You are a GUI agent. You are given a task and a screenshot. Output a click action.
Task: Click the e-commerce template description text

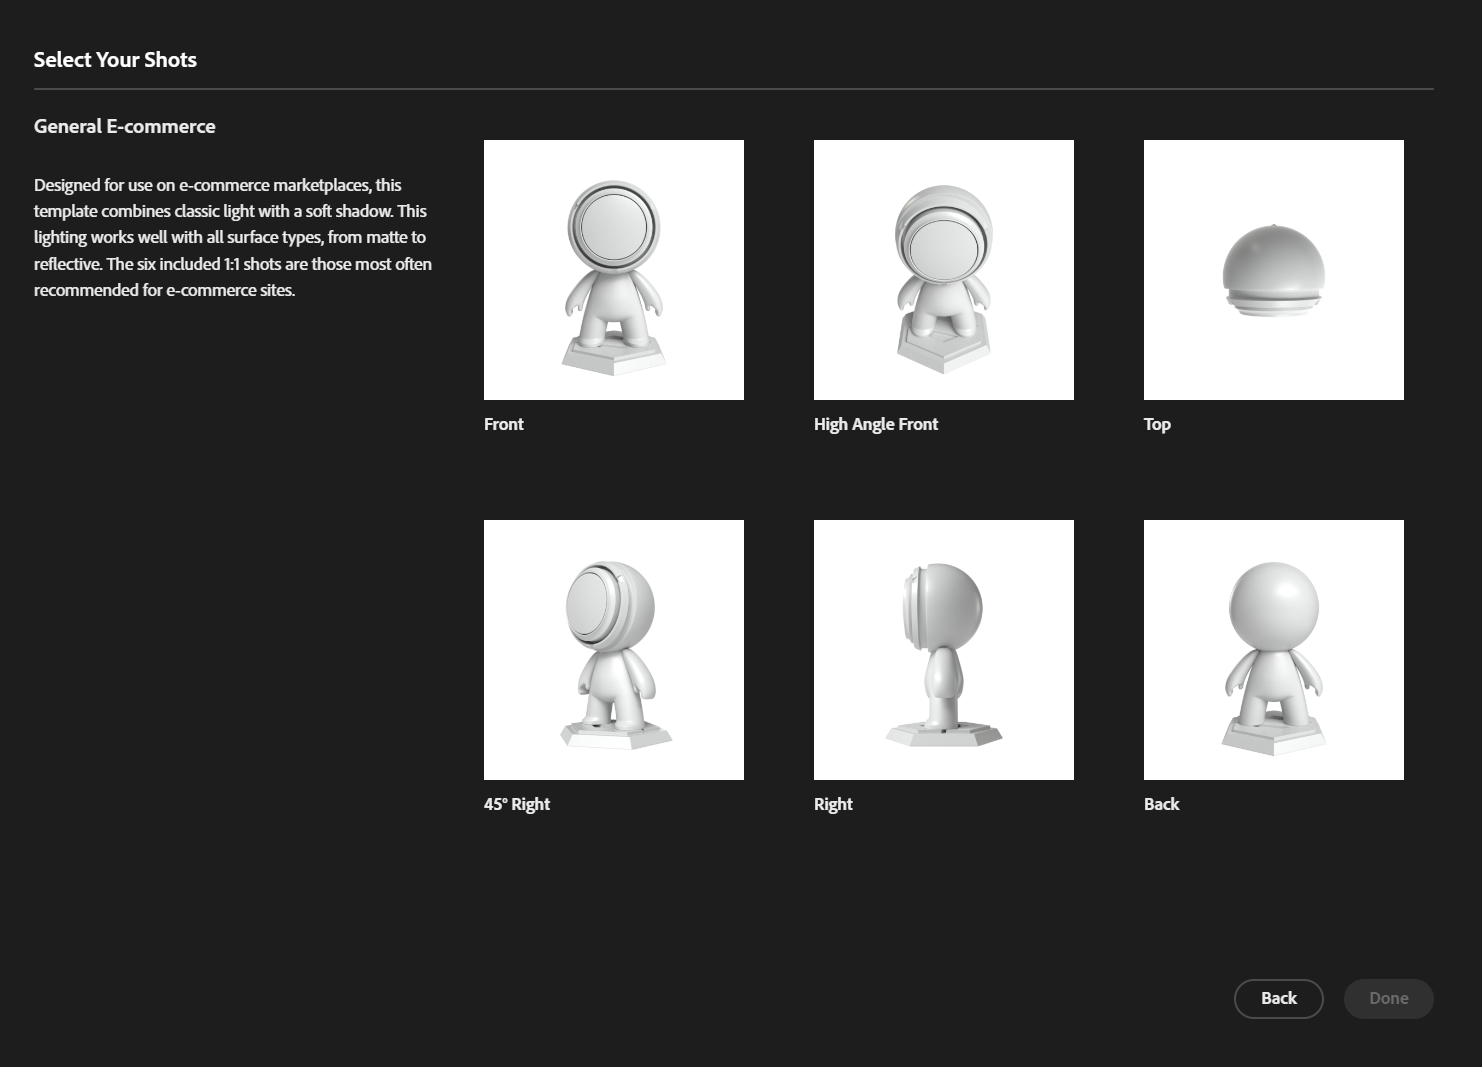coord(232,237)
